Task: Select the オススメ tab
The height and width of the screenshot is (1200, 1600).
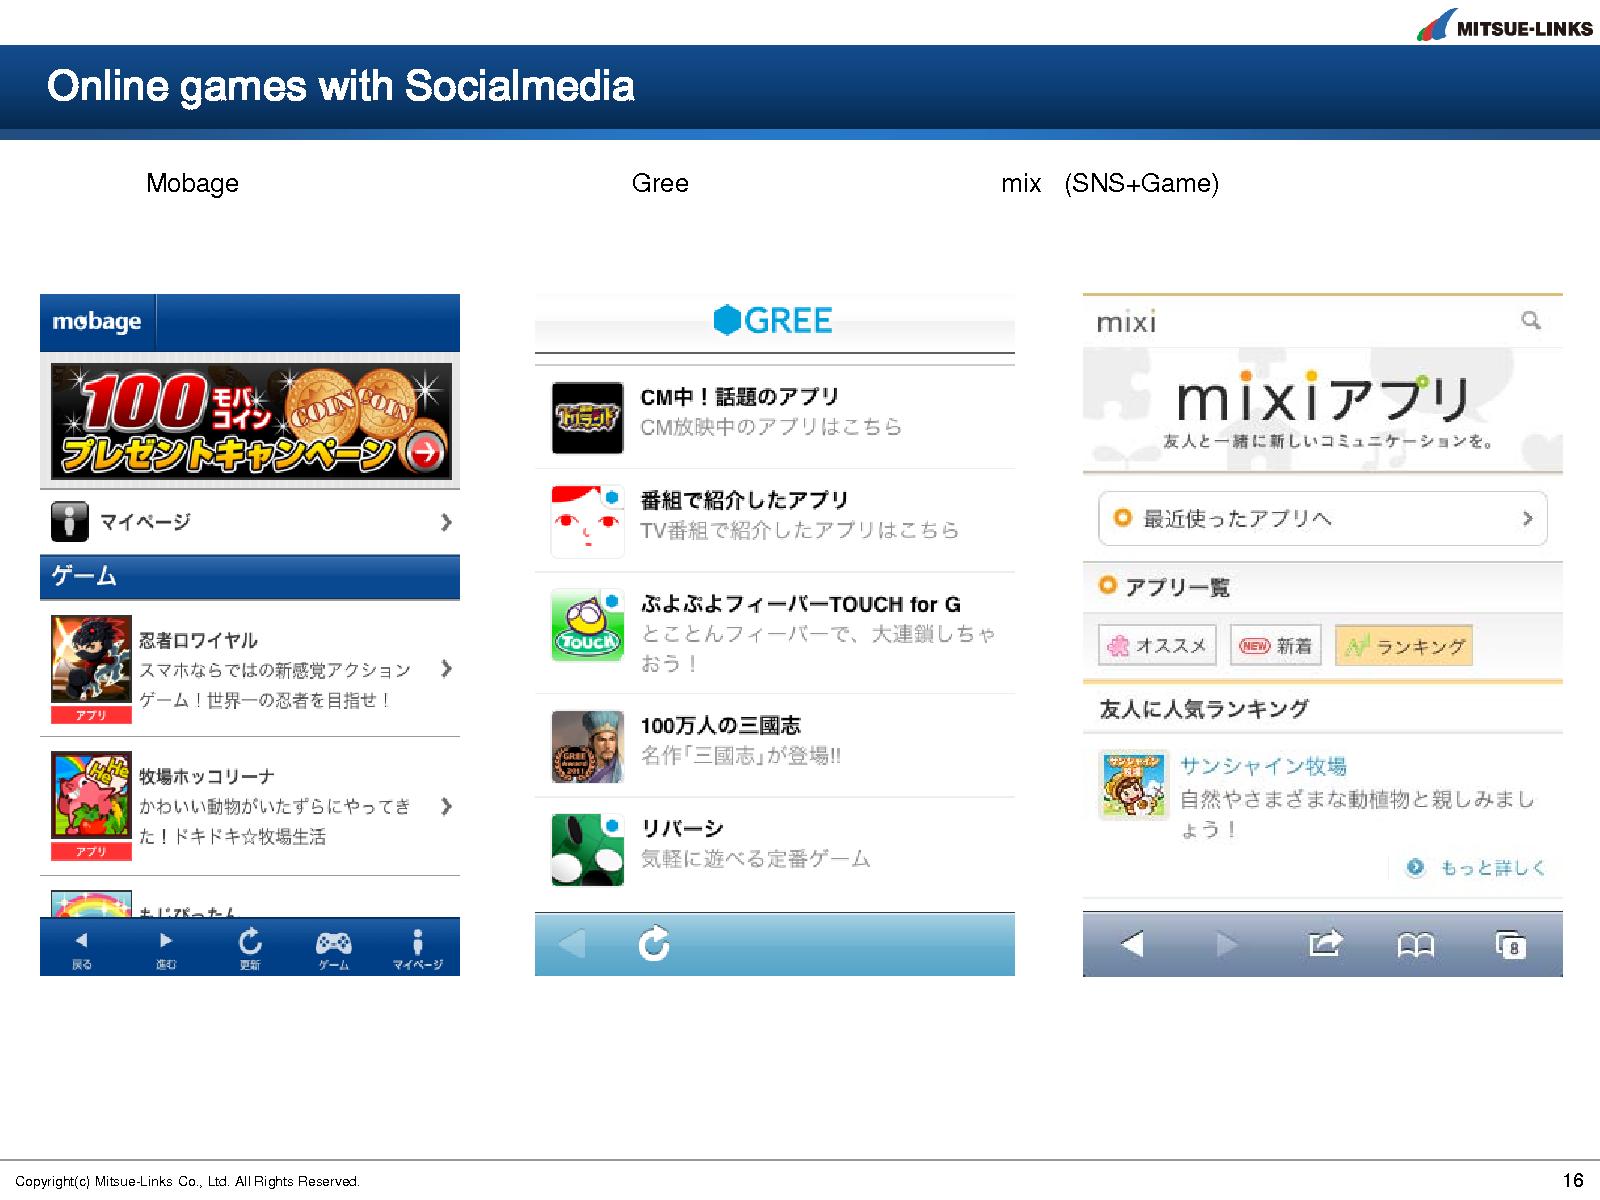Action: click(1158, 646)
